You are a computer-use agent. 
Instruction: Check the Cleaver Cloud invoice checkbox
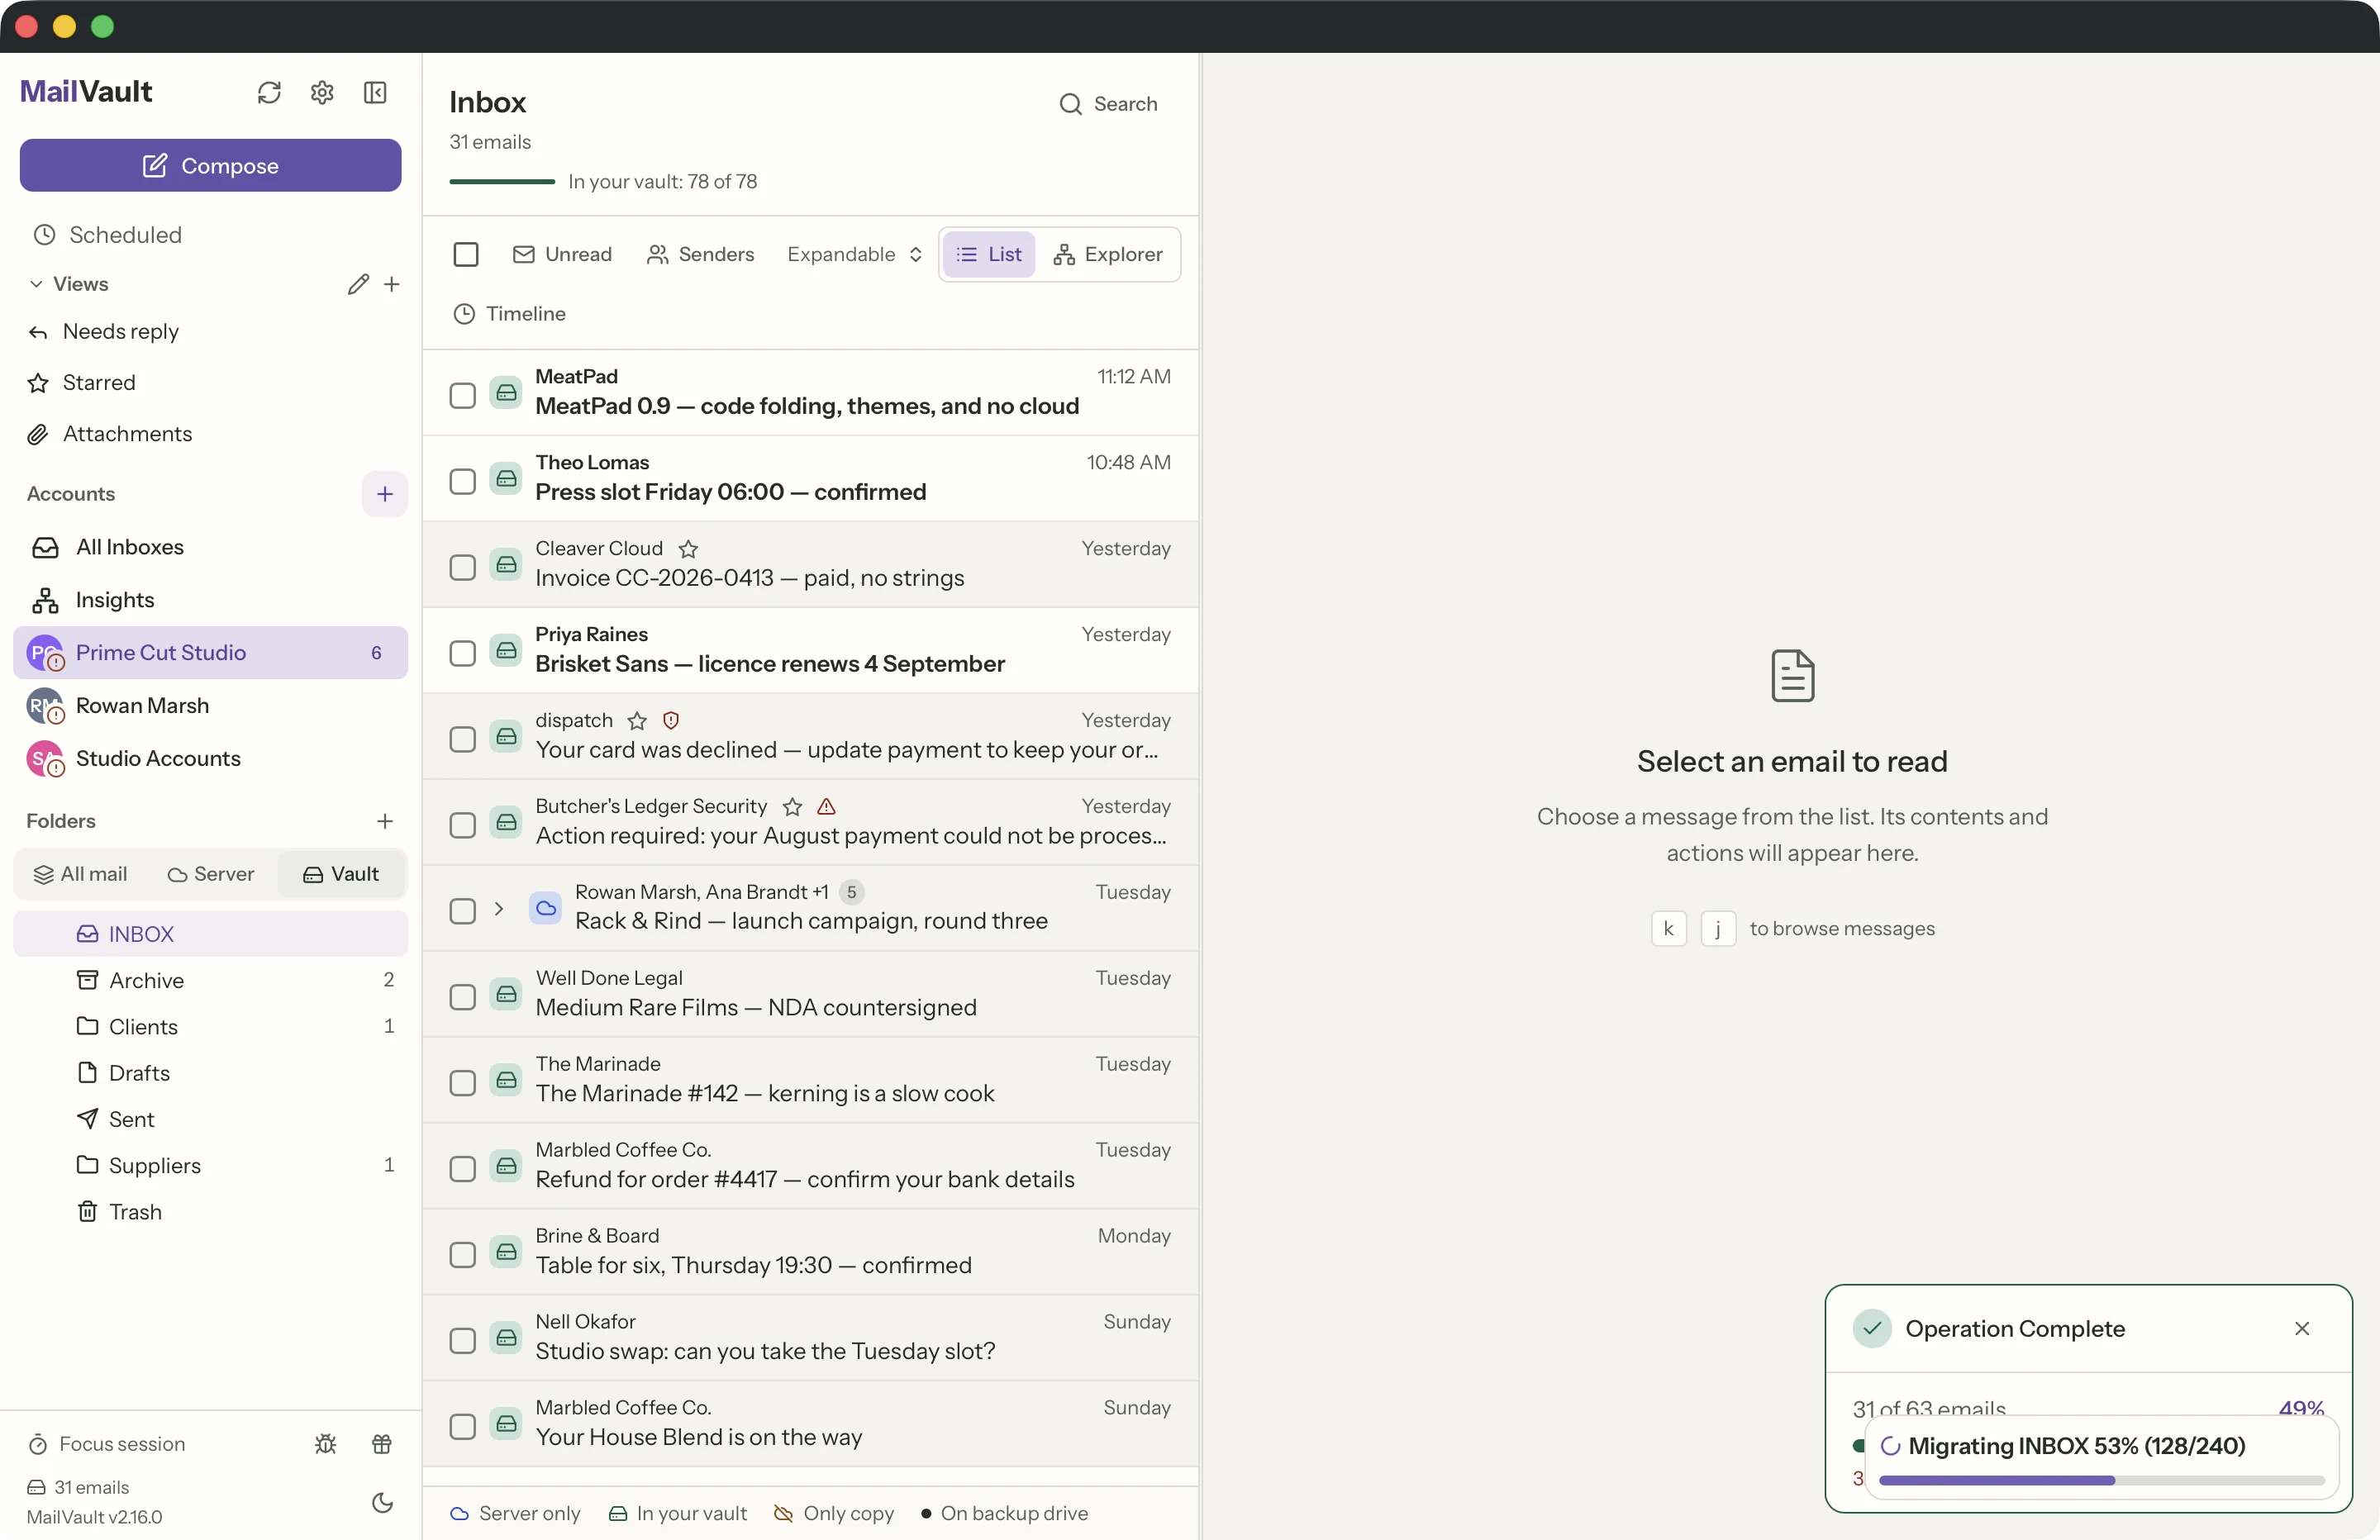click(x=462, y=567)
